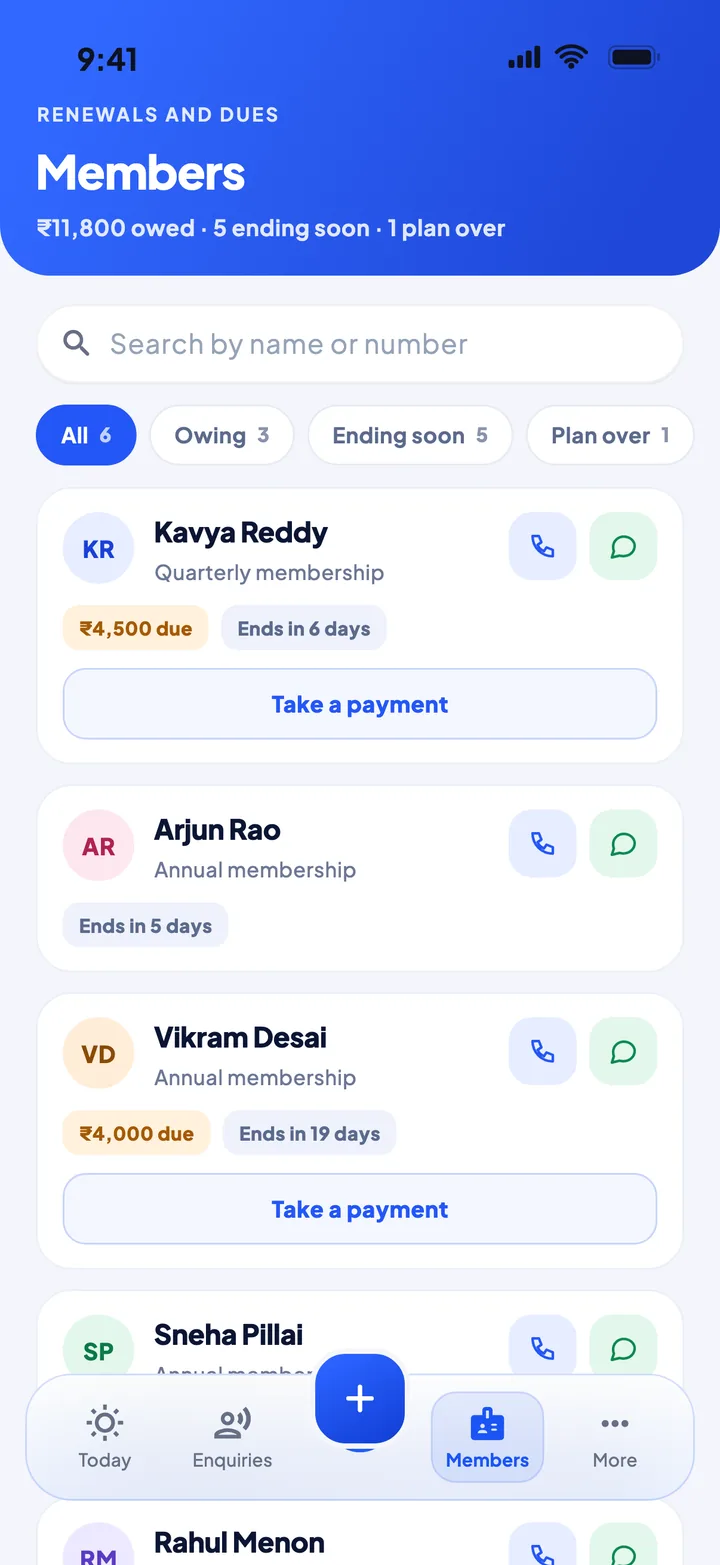Go to the Today tab
Screen dimensions: 720x1565
pyautogui.click(x=105, y=1437)
